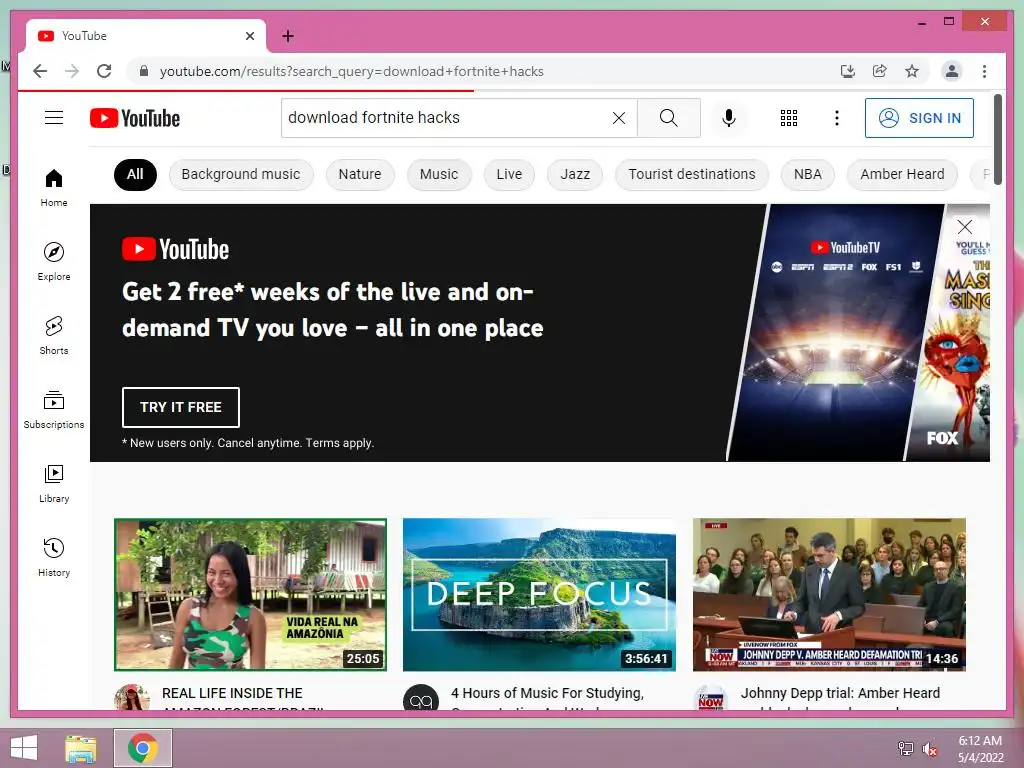Screen dimensions: 1024x768
Task: Bookmark this page with the star icon
Action: [x=912, y=71]
